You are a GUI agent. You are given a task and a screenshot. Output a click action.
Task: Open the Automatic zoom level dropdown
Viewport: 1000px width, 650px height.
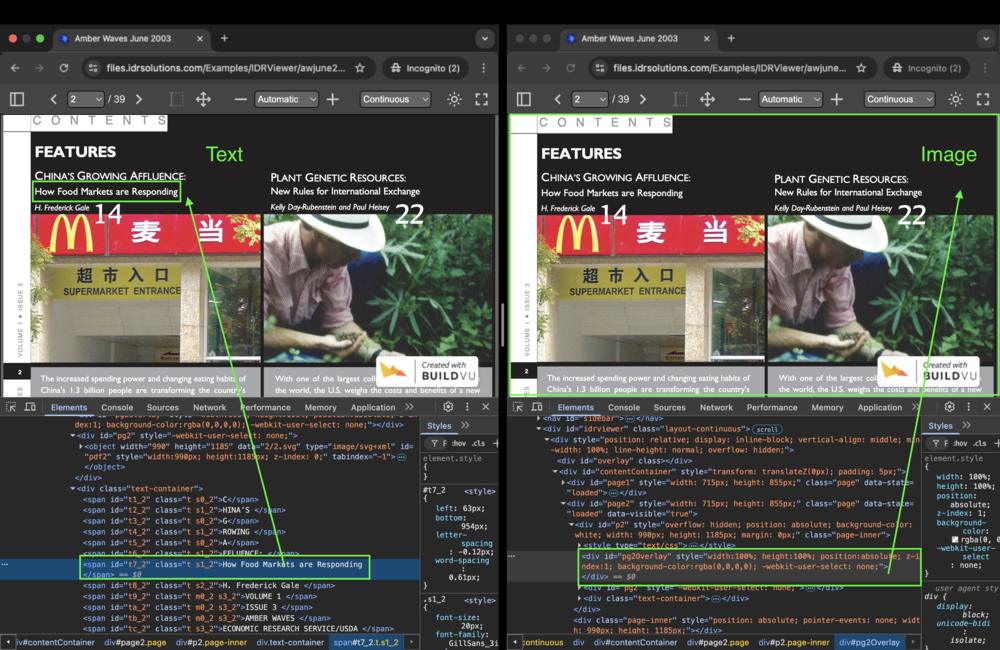(285, 99)
